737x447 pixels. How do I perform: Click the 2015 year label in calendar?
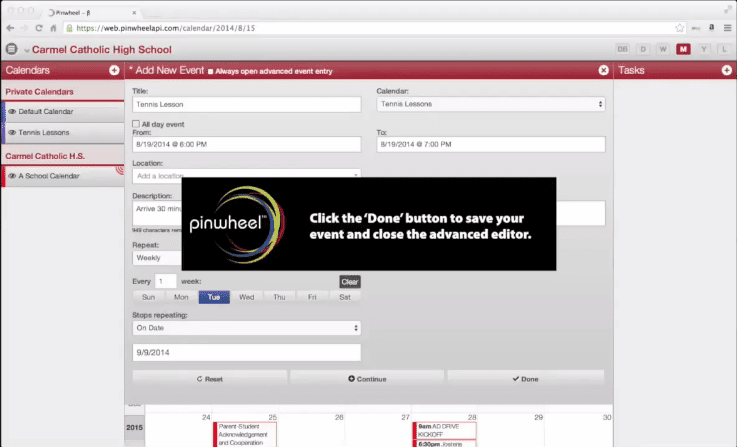134,427
